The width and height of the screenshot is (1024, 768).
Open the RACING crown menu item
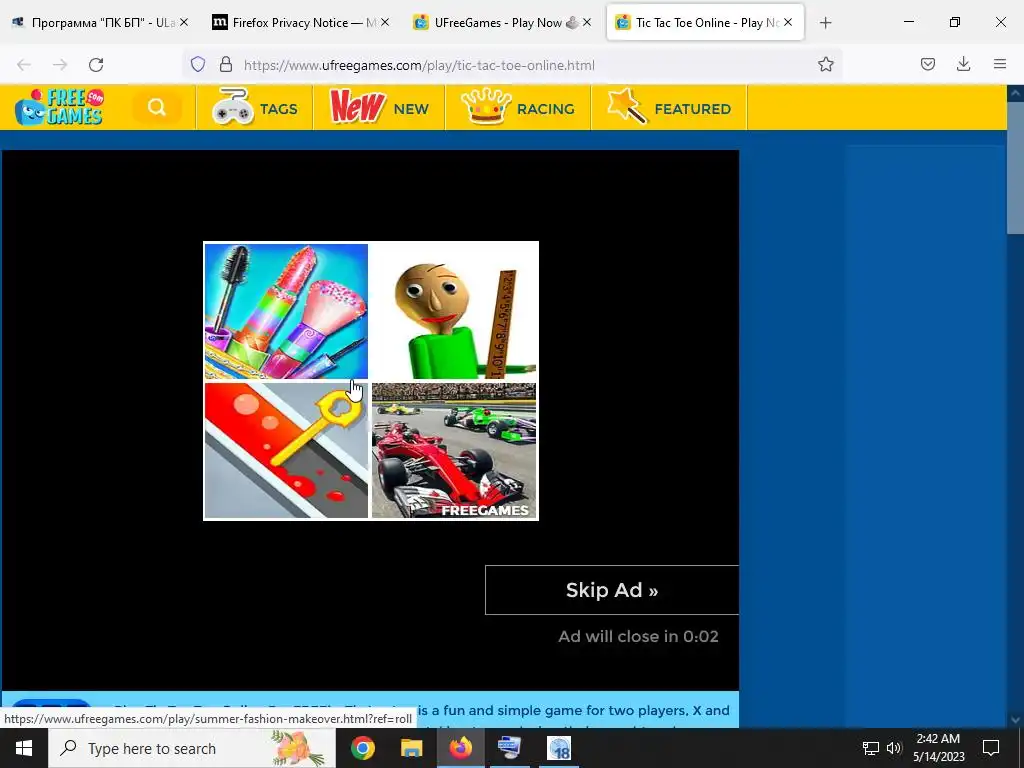[518, 108]
